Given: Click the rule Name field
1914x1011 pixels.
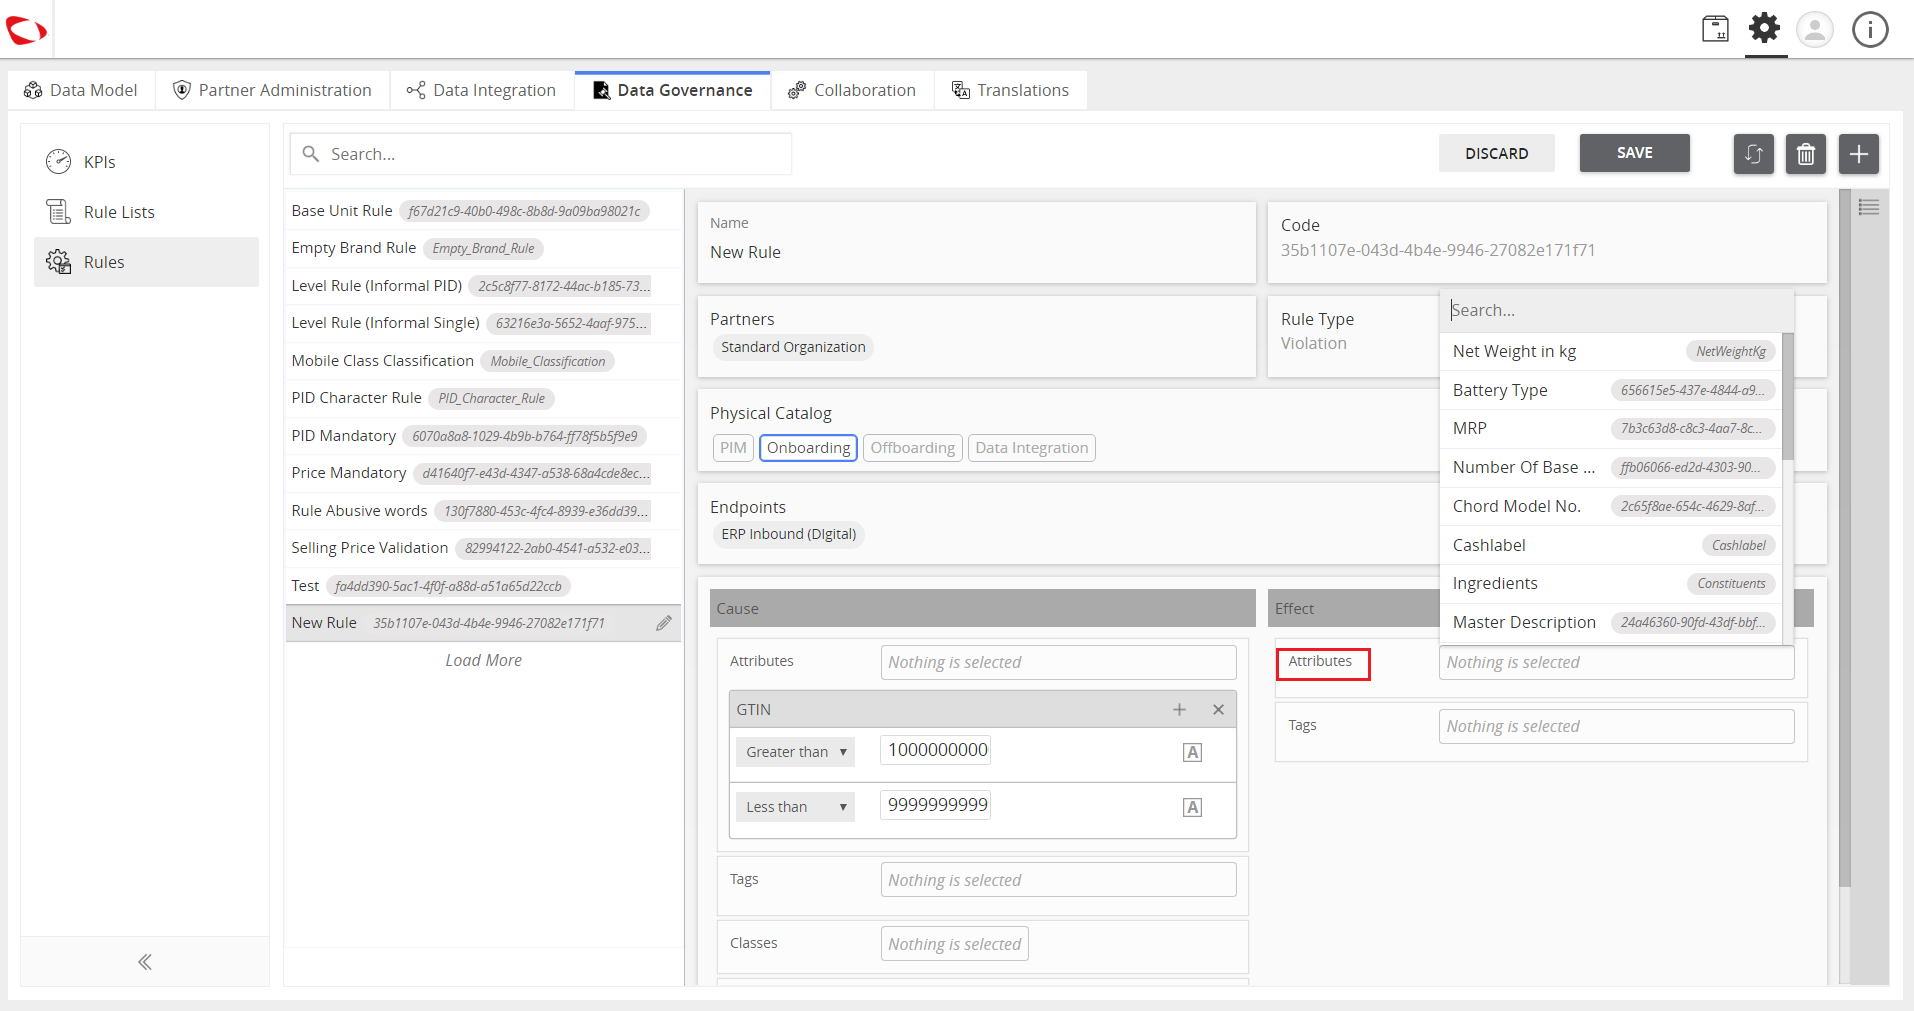Looking at the screenshot, I should (x=976, y=242).
